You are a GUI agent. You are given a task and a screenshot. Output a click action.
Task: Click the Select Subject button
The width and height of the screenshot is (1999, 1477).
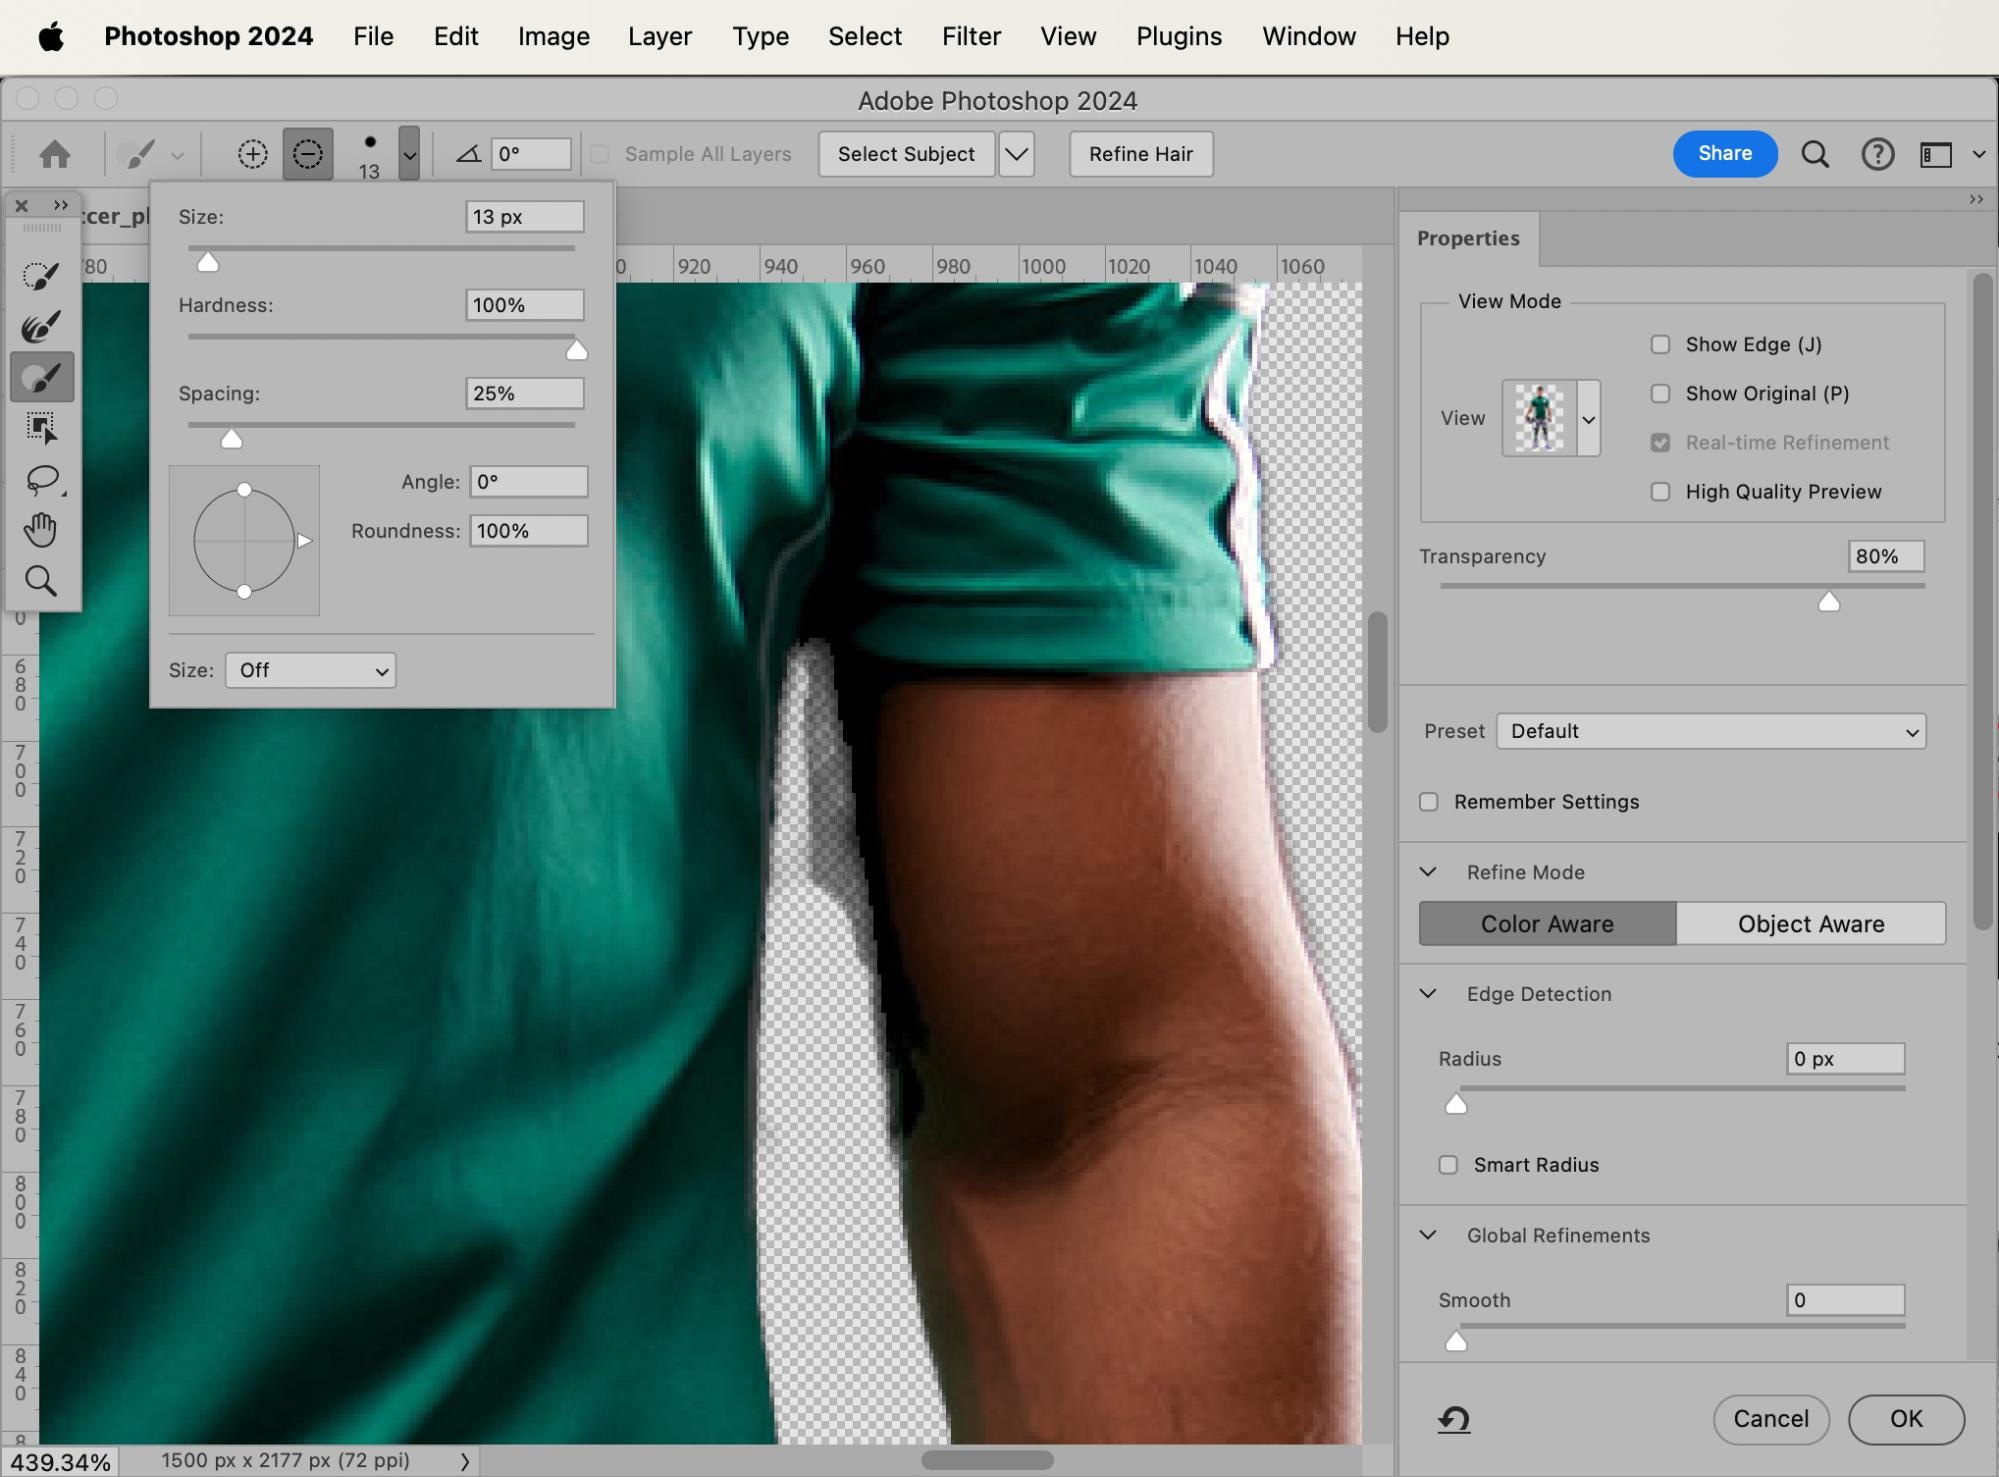[906, 154]
